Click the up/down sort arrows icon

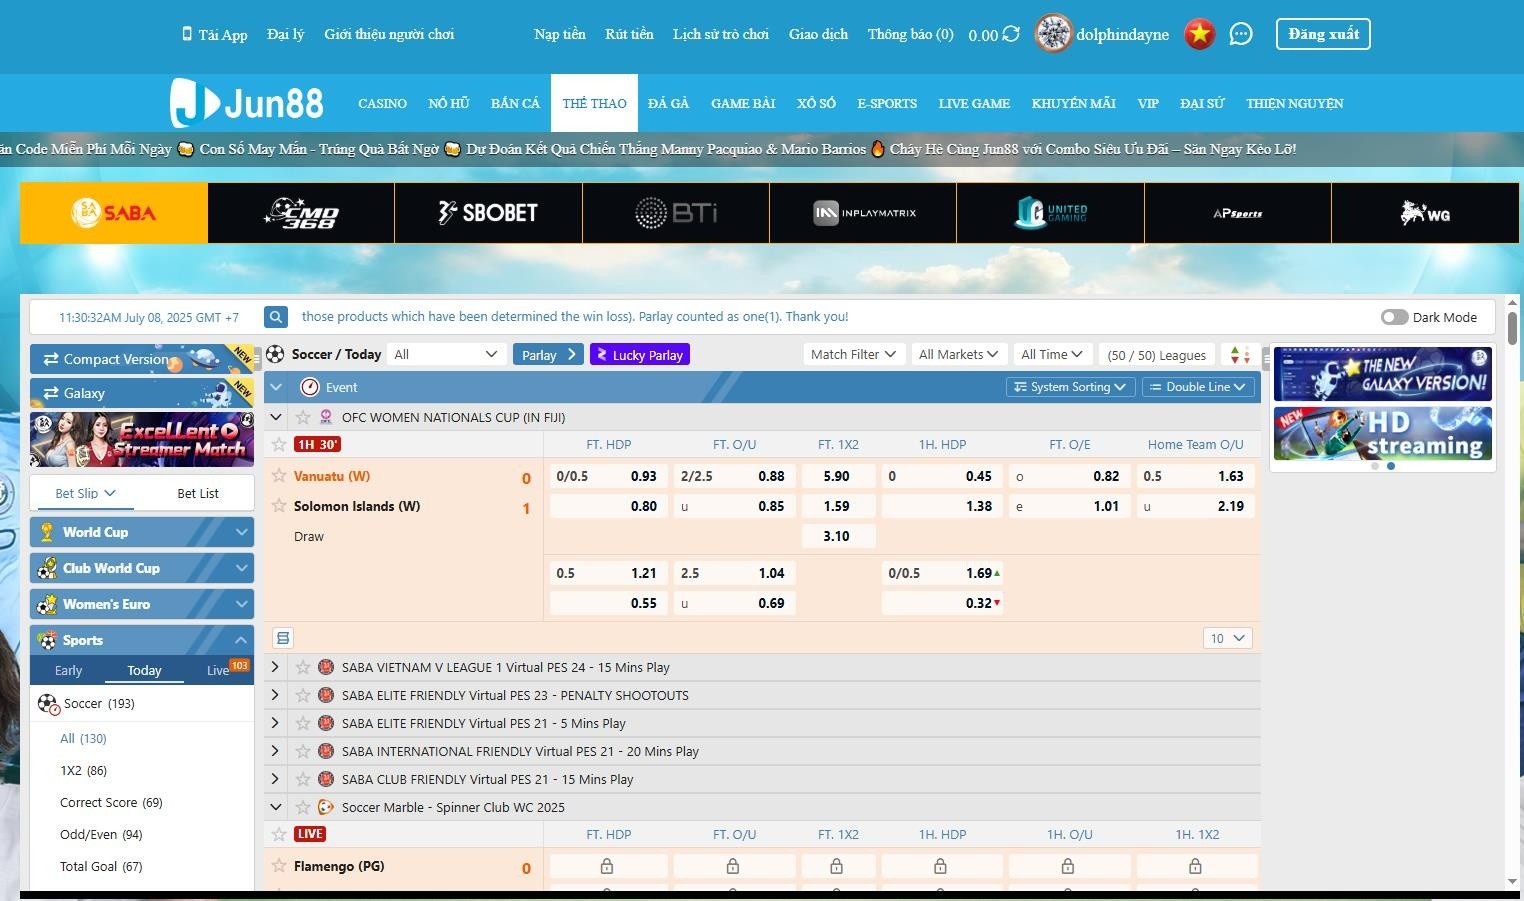[1240, 354]
